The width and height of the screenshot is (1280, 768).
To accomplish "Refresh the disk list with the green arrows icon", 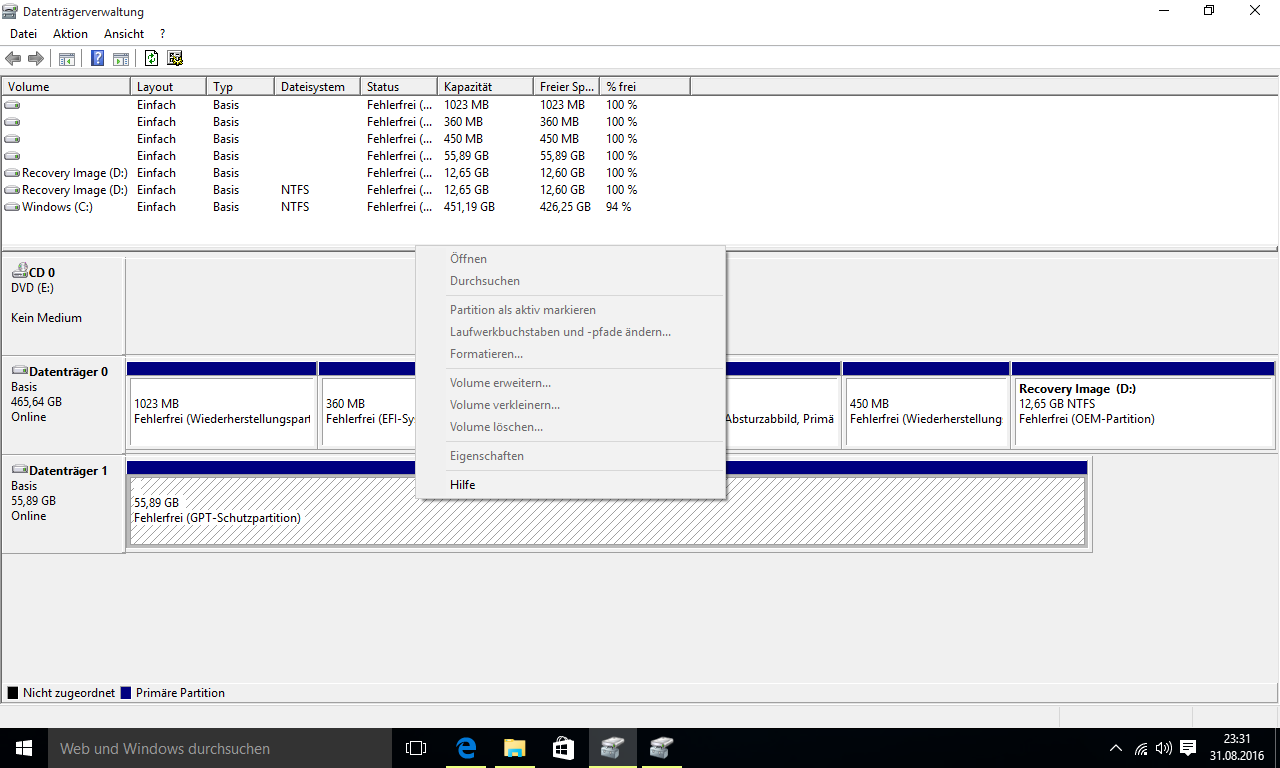I will 152,58.
